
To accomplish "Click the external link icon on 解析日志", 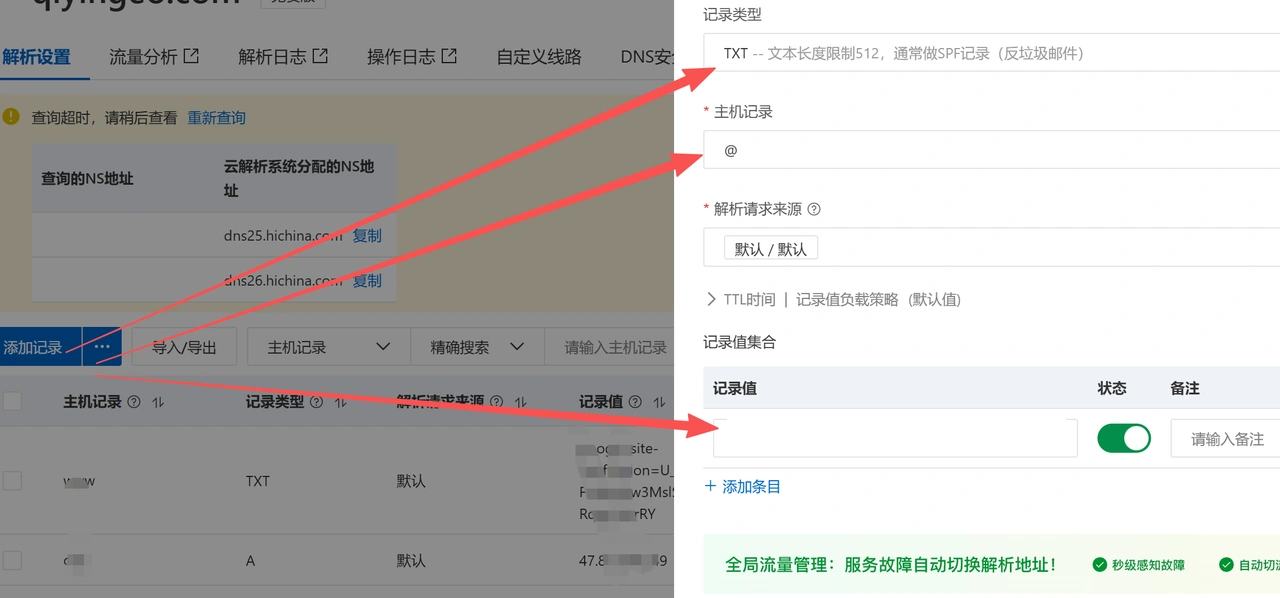I will [320, 56].
